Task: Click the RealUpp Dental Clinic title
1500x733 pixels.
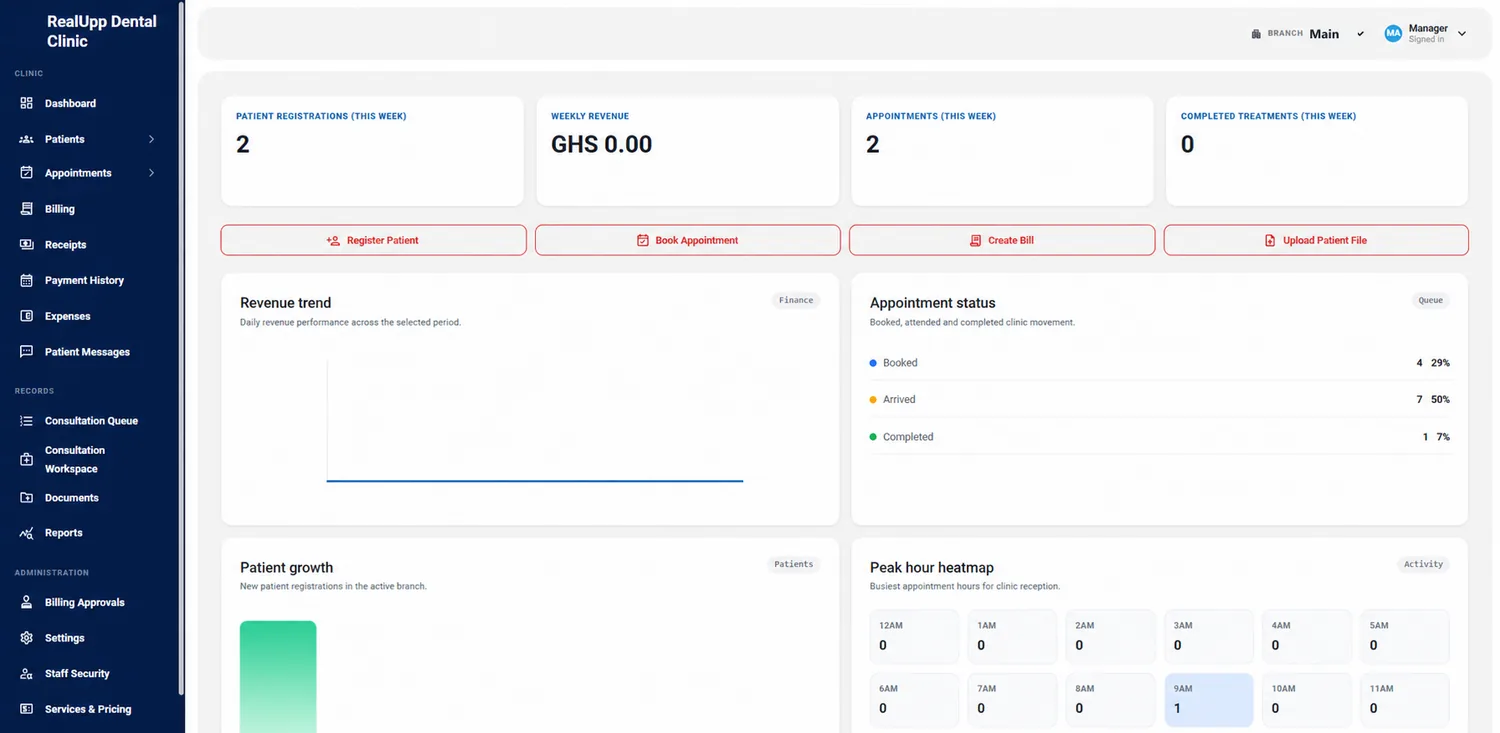Action: (x=102, y=31)
